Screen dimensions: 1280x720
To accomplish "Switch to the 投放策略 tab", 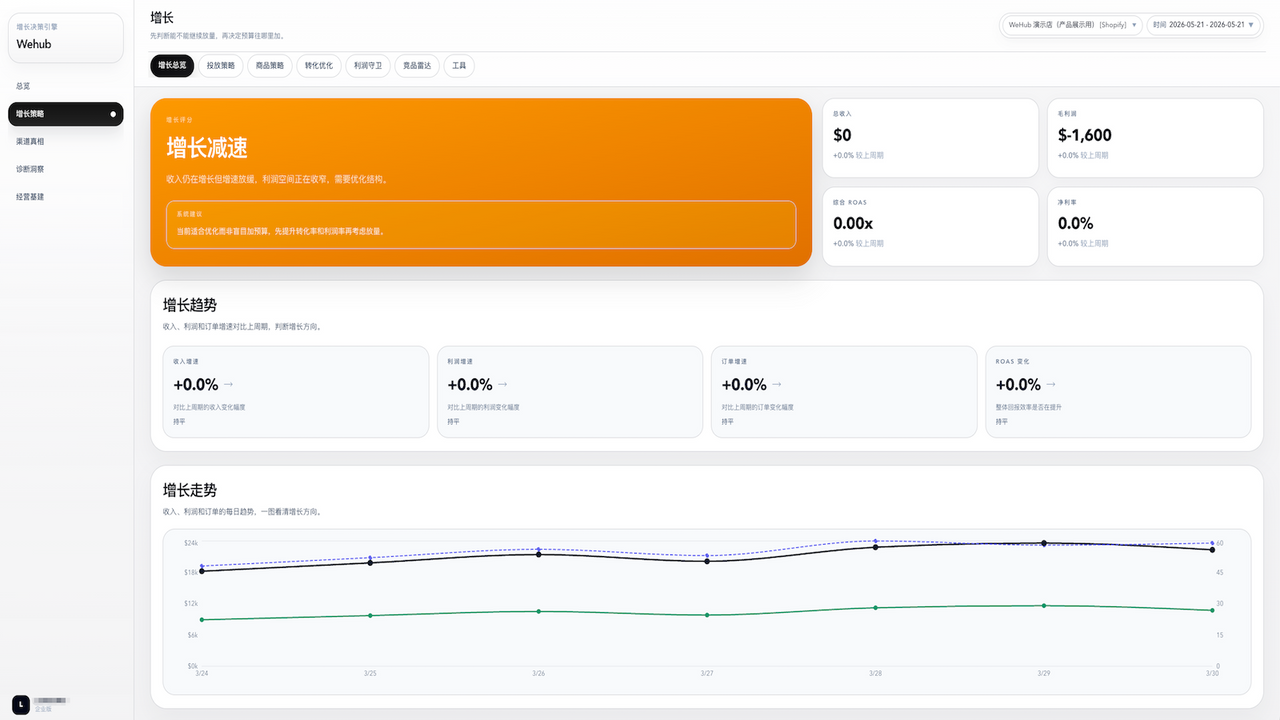I will [221, 66].
